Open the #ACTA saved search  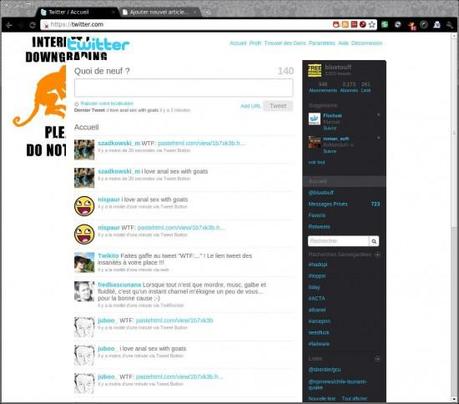click(317, 298)
